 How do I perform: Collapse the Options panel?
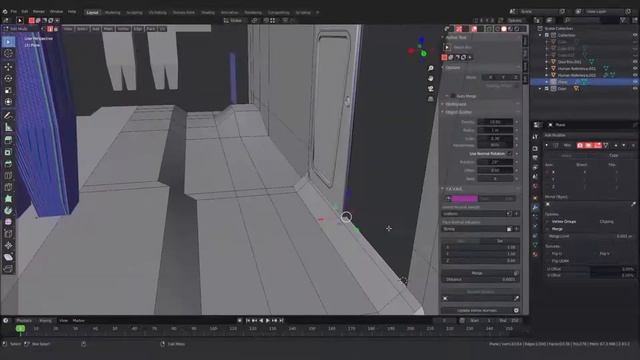443,68
